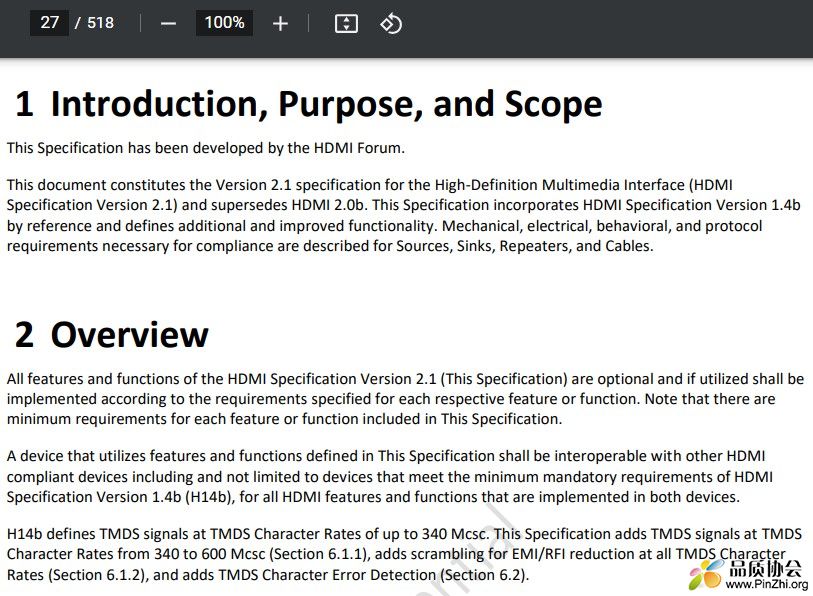
Task: Click the text '(Section 6.2)' at paragraph end
Action: click(x=483, y=575)
